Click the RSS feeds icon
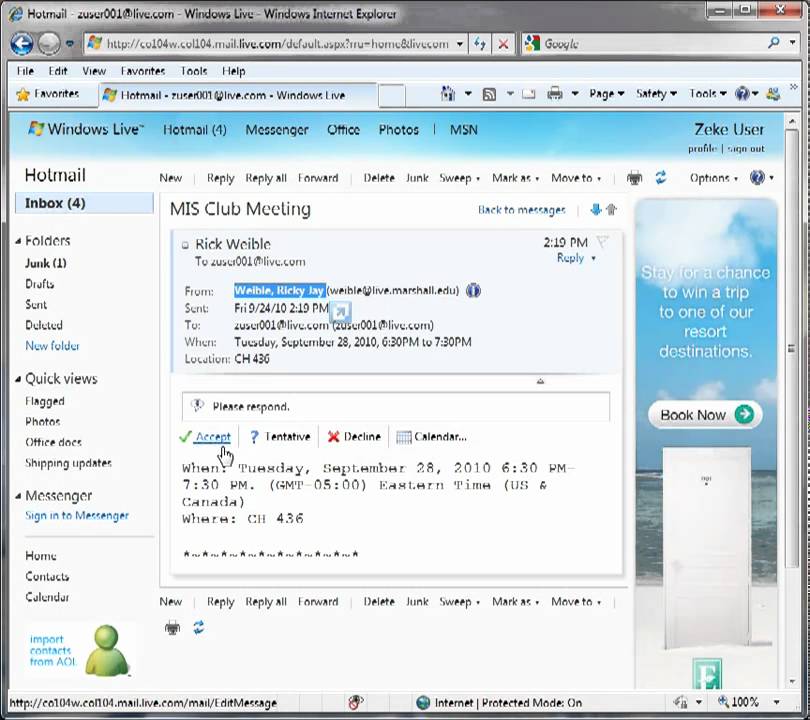 tap(489, 94)
